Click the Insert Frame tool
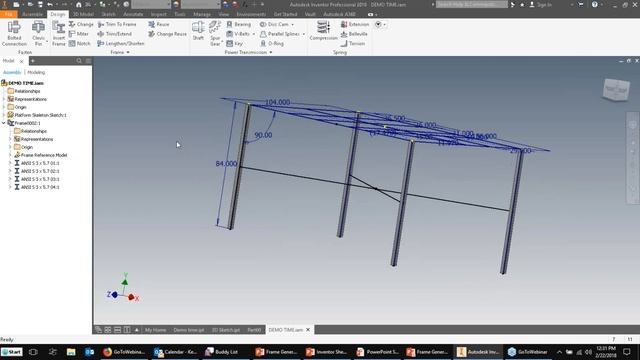 click(x=59, y=33)
